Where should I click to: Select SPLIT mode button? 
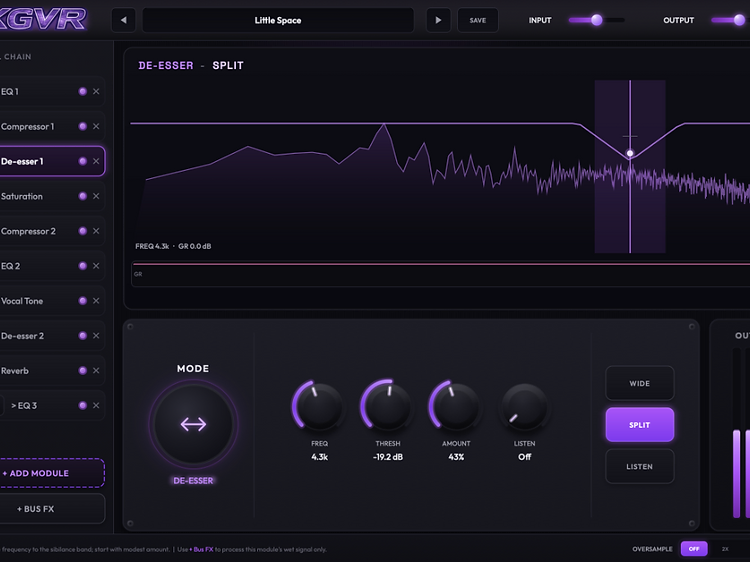point(640,425)
